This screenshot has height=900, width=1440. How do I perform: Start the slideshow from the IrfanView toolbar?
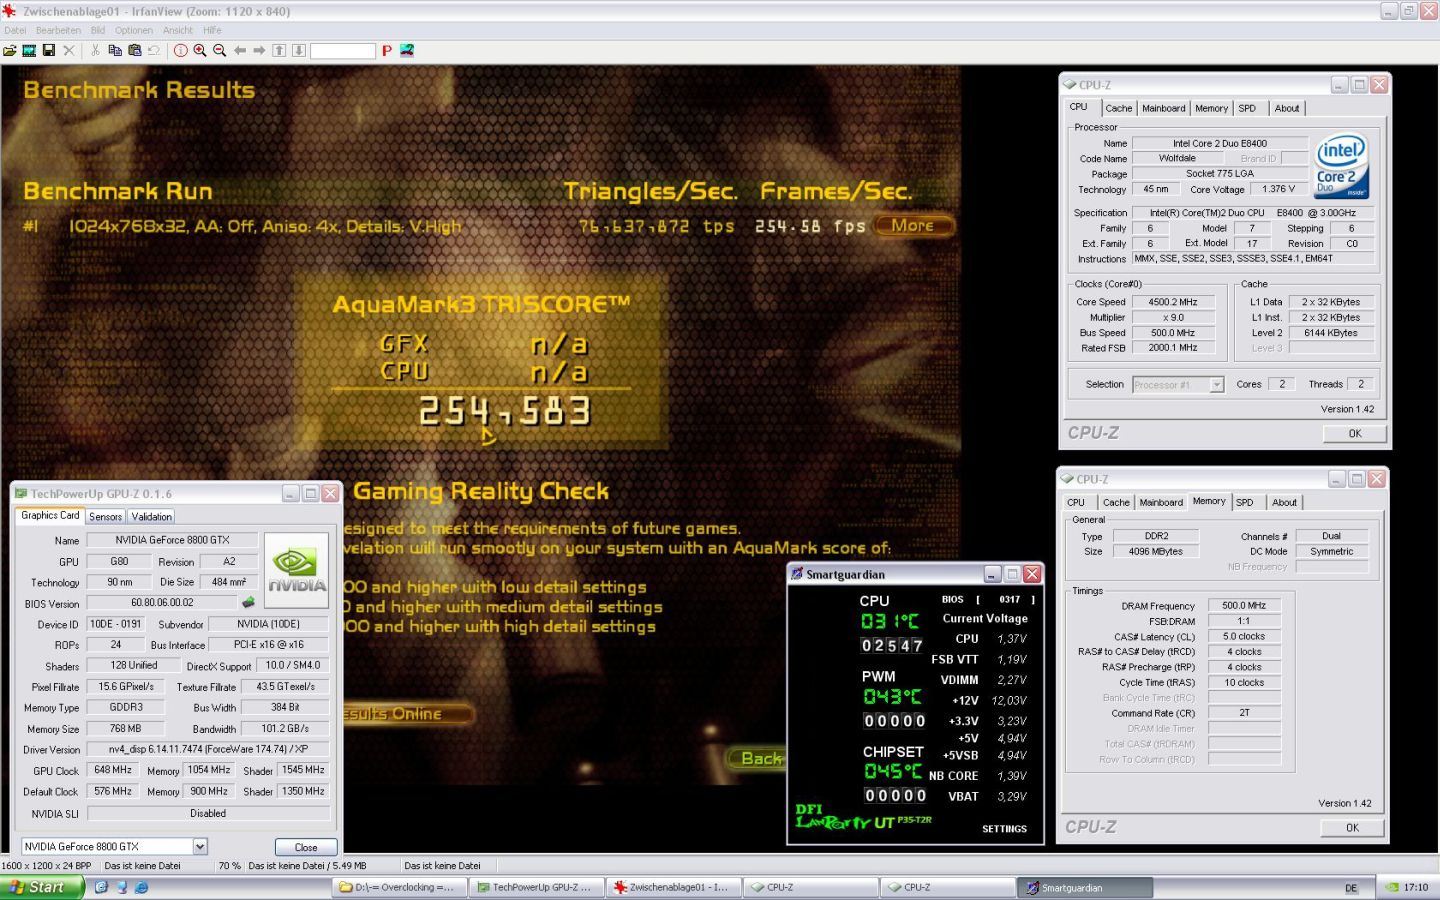point(29,50)
